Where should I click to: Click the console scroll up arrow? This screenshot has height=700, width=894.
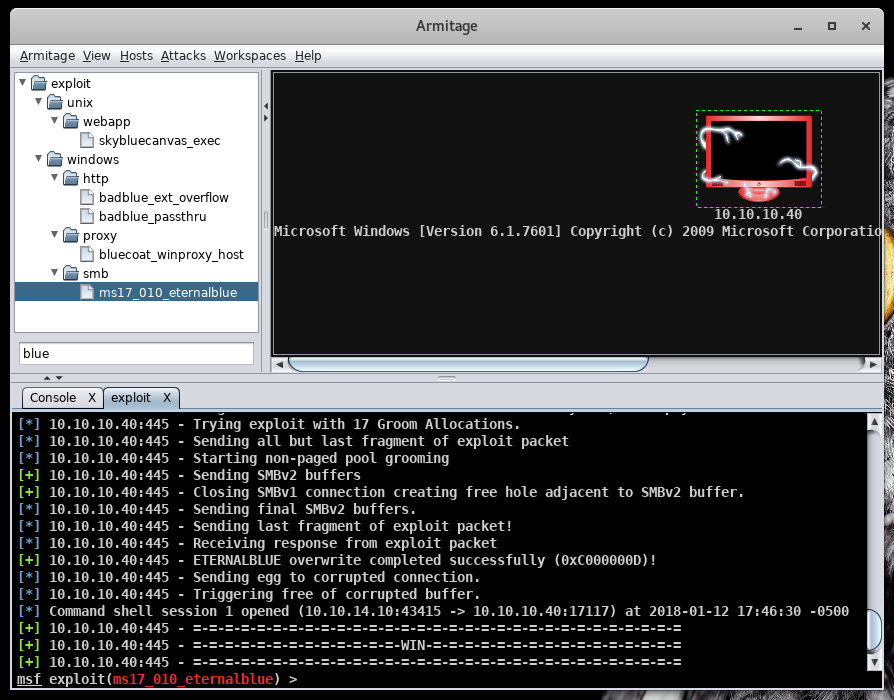click(874, 422)
